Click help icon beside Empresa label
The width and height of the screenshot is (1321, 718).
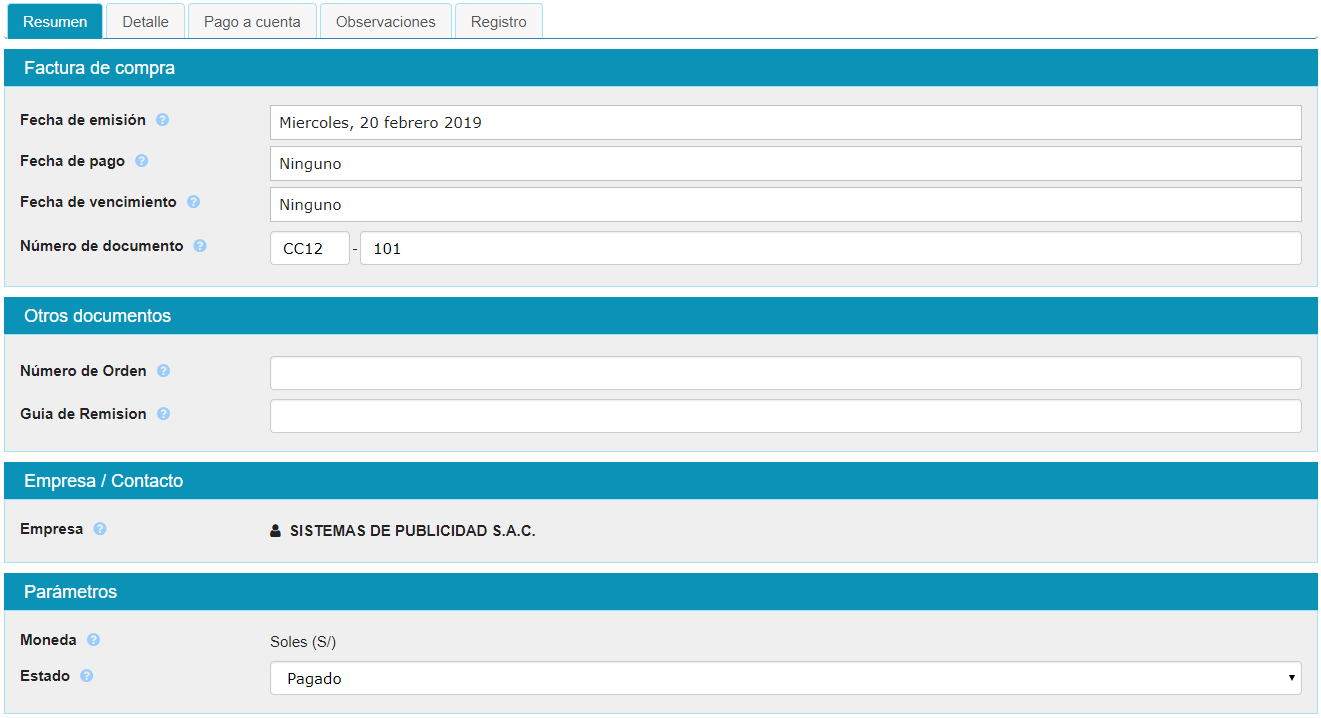pyautogui.click(x=100, y=529)
